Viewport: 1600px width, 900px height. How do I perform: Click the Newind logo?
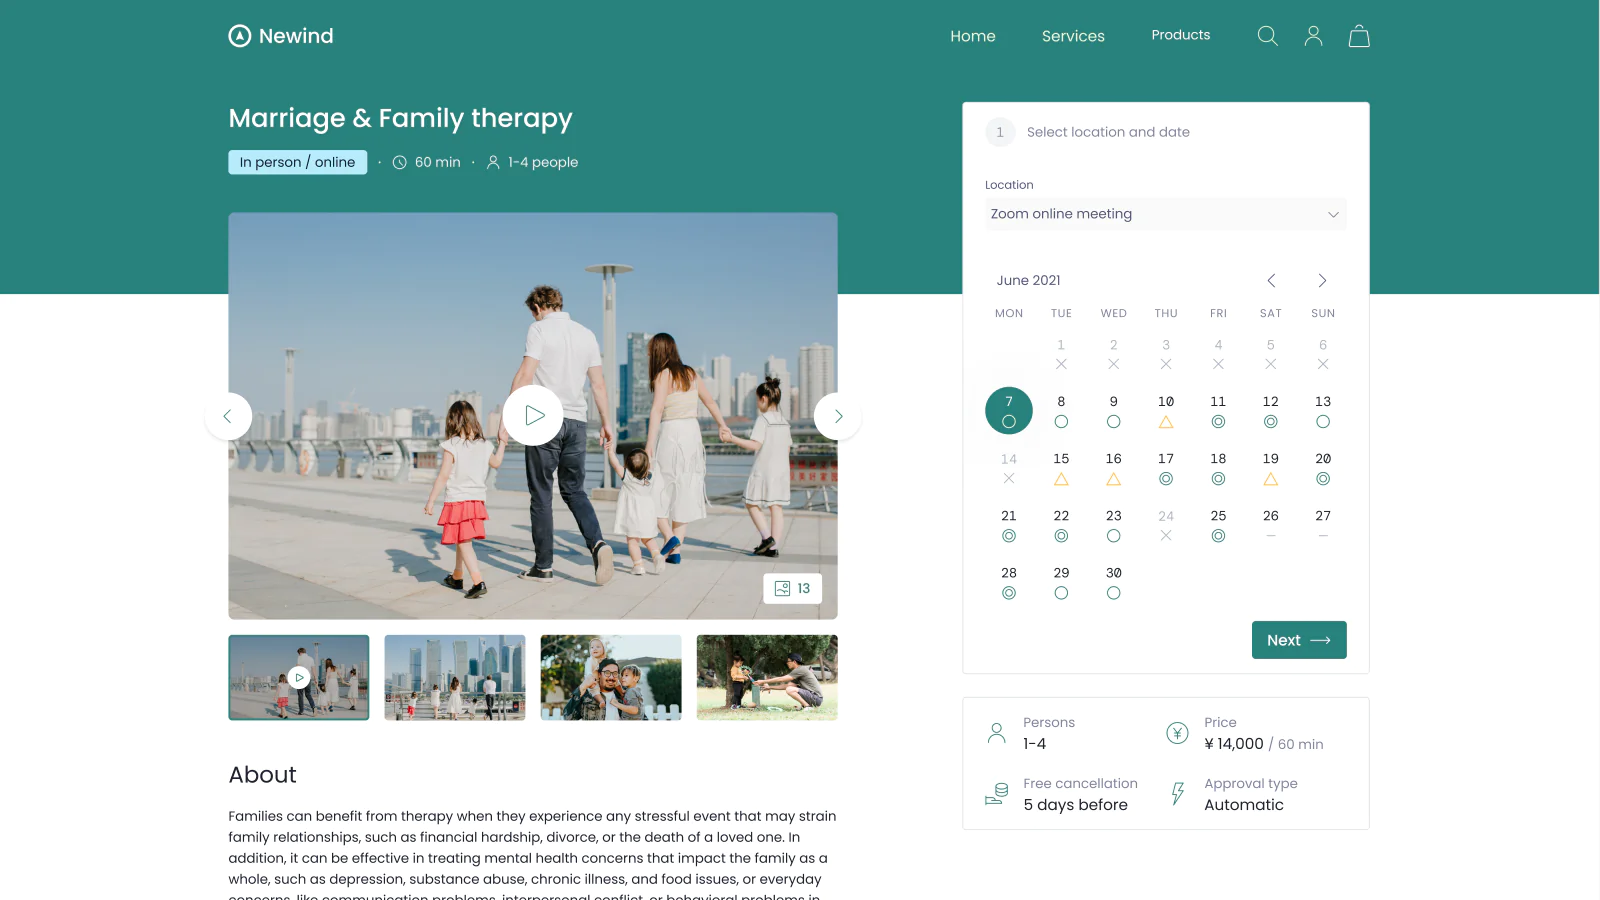point(281,36)
